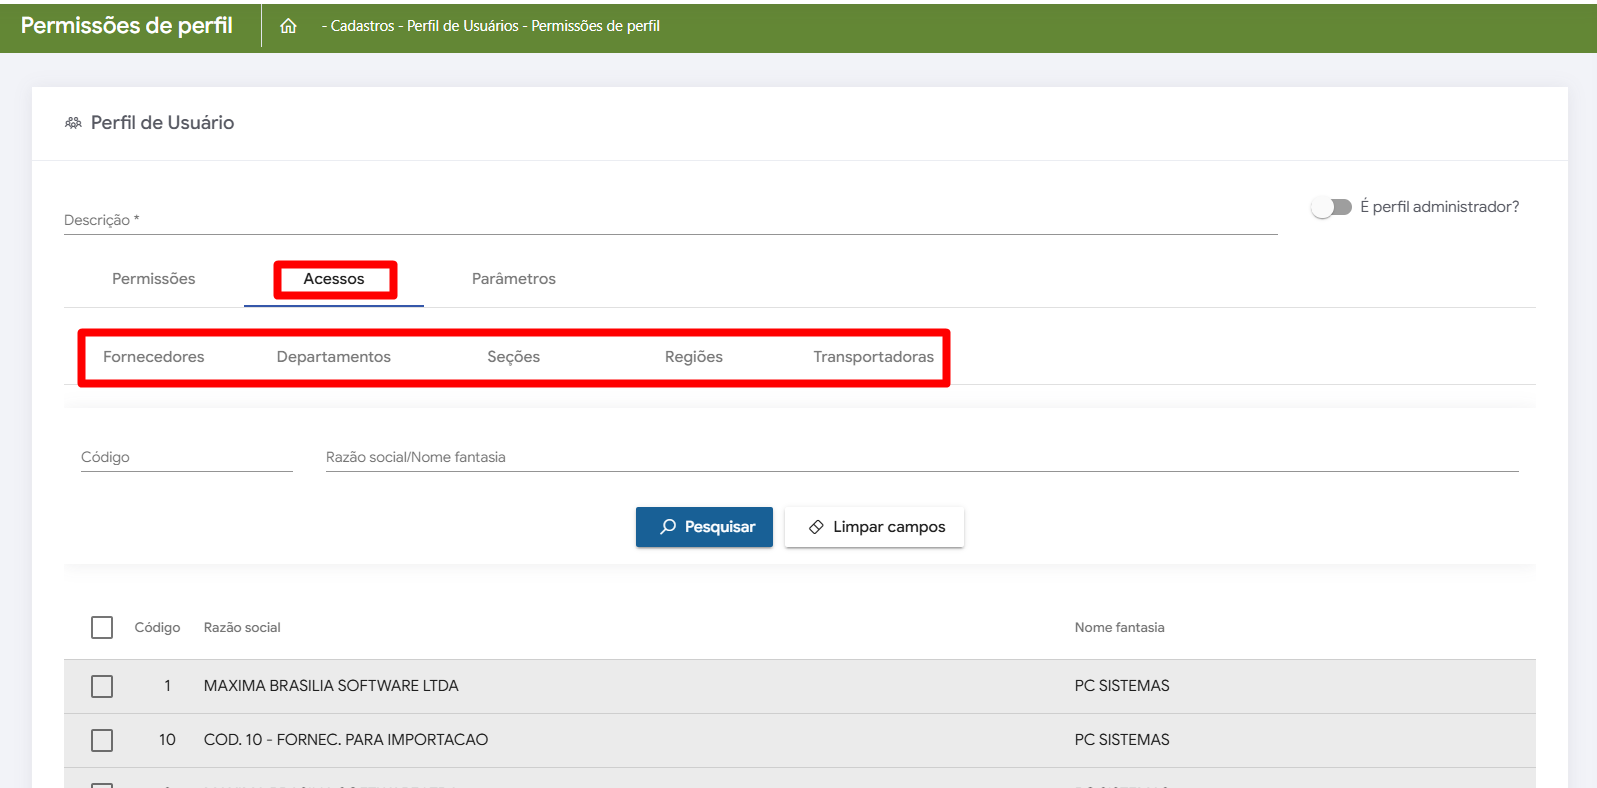
Task: Click the home icon in breadcrumb
Action: (x=288, y=26)
